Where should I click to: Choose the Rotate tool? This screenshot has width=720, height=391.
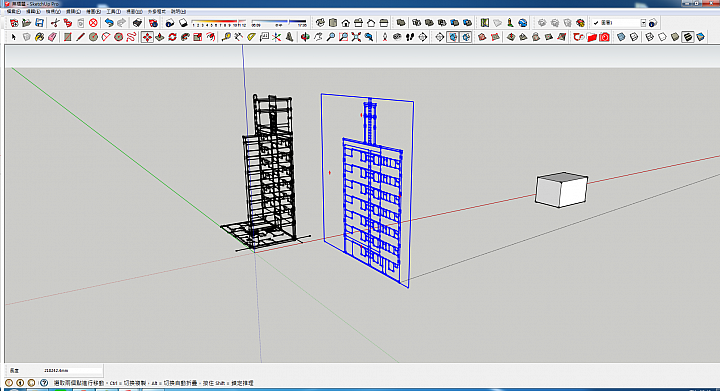(x=173, y=37)
